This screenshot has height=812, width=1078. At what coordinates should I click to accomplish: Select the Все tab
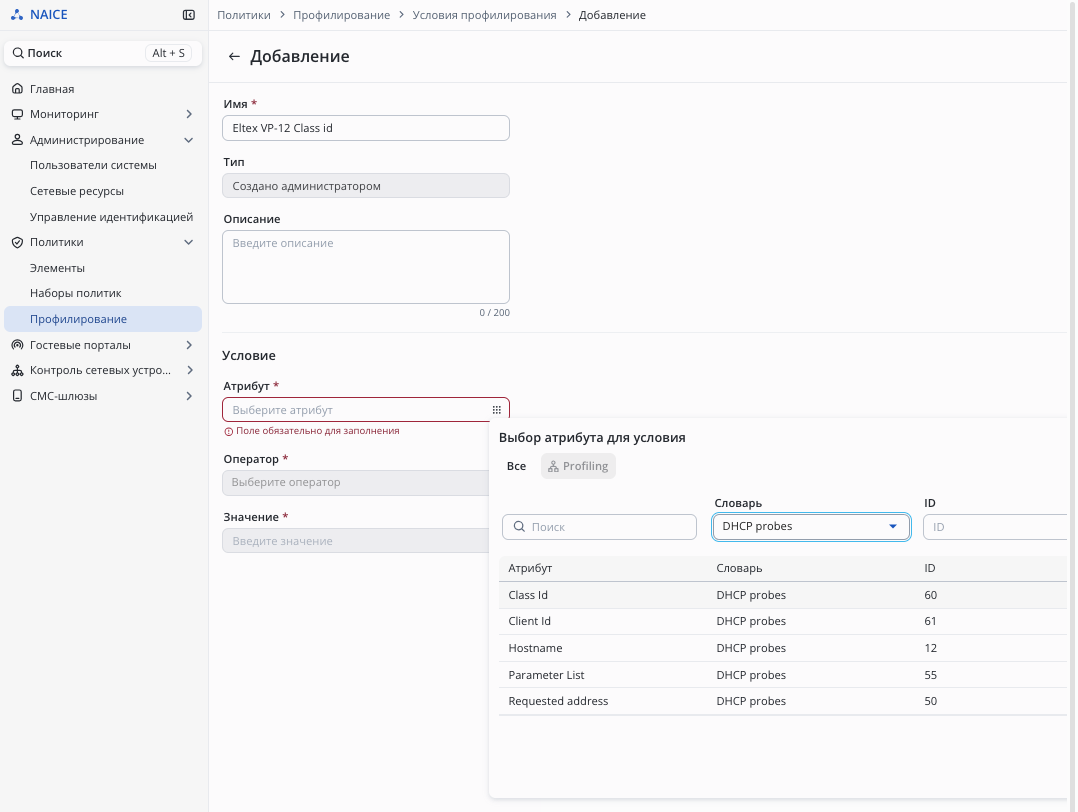[x=516, y=466]
